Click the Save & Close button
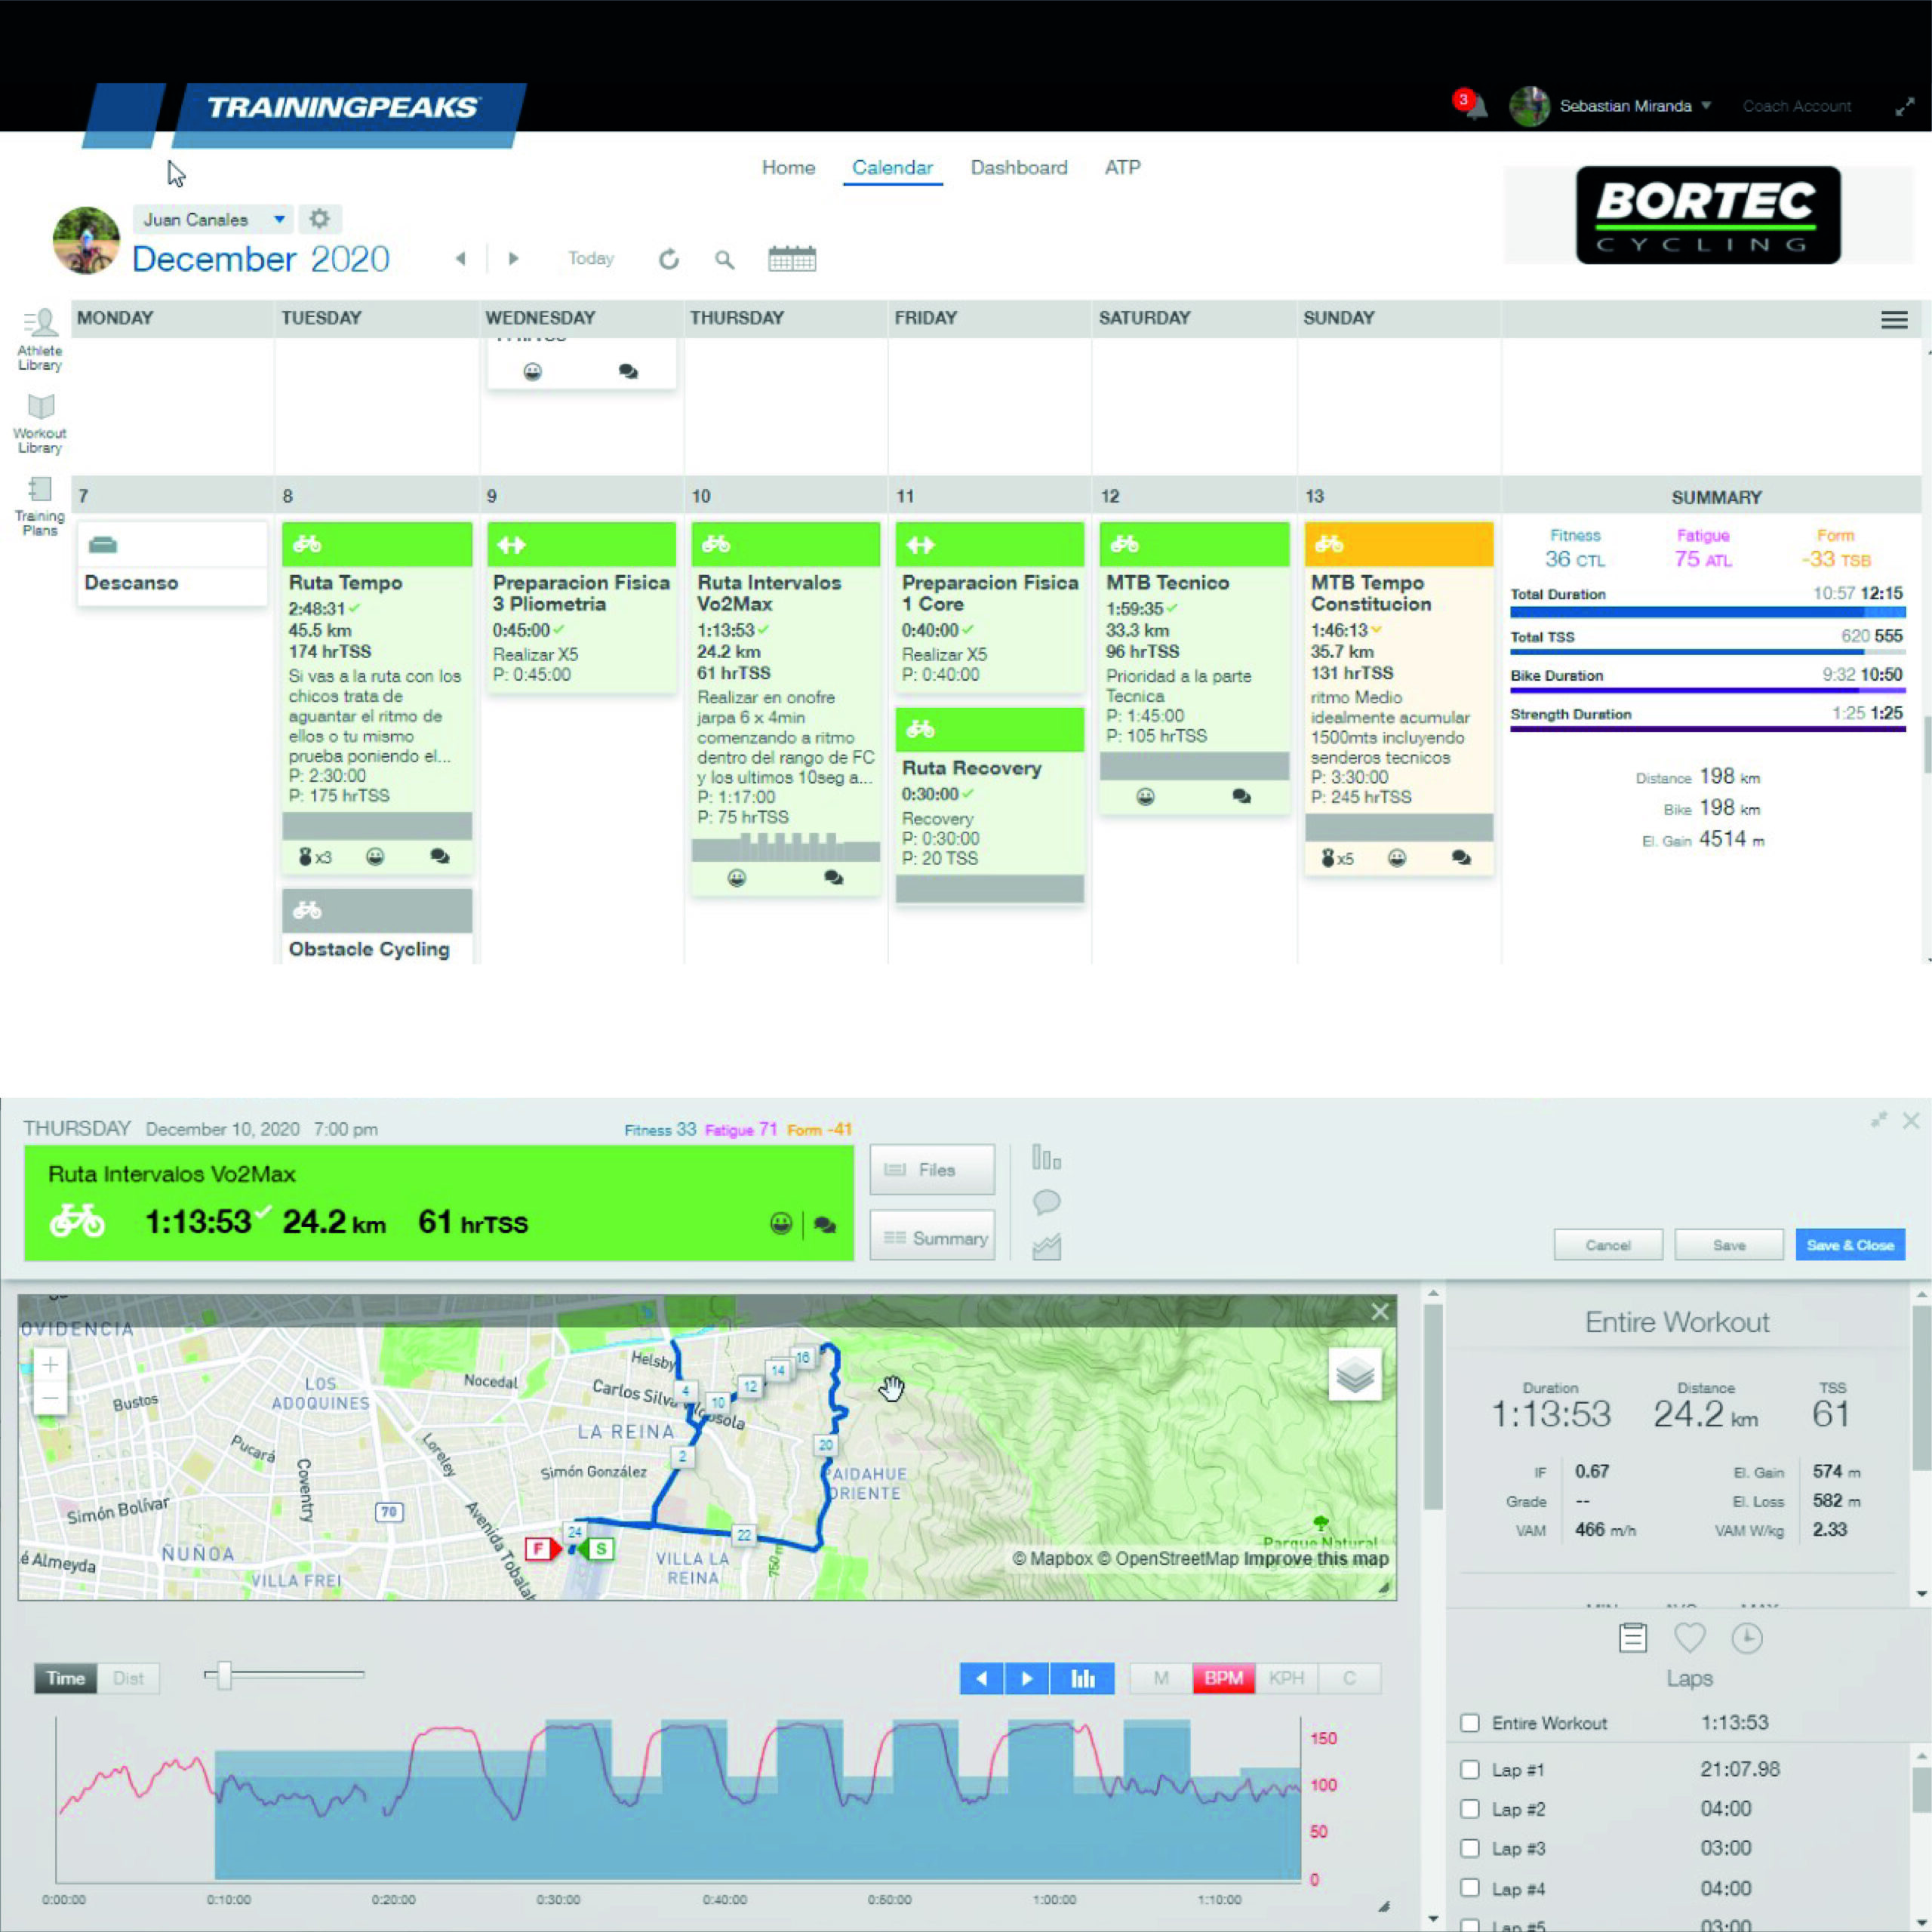This screenshot has width=1932, height=1932. pos(1850,1245)
